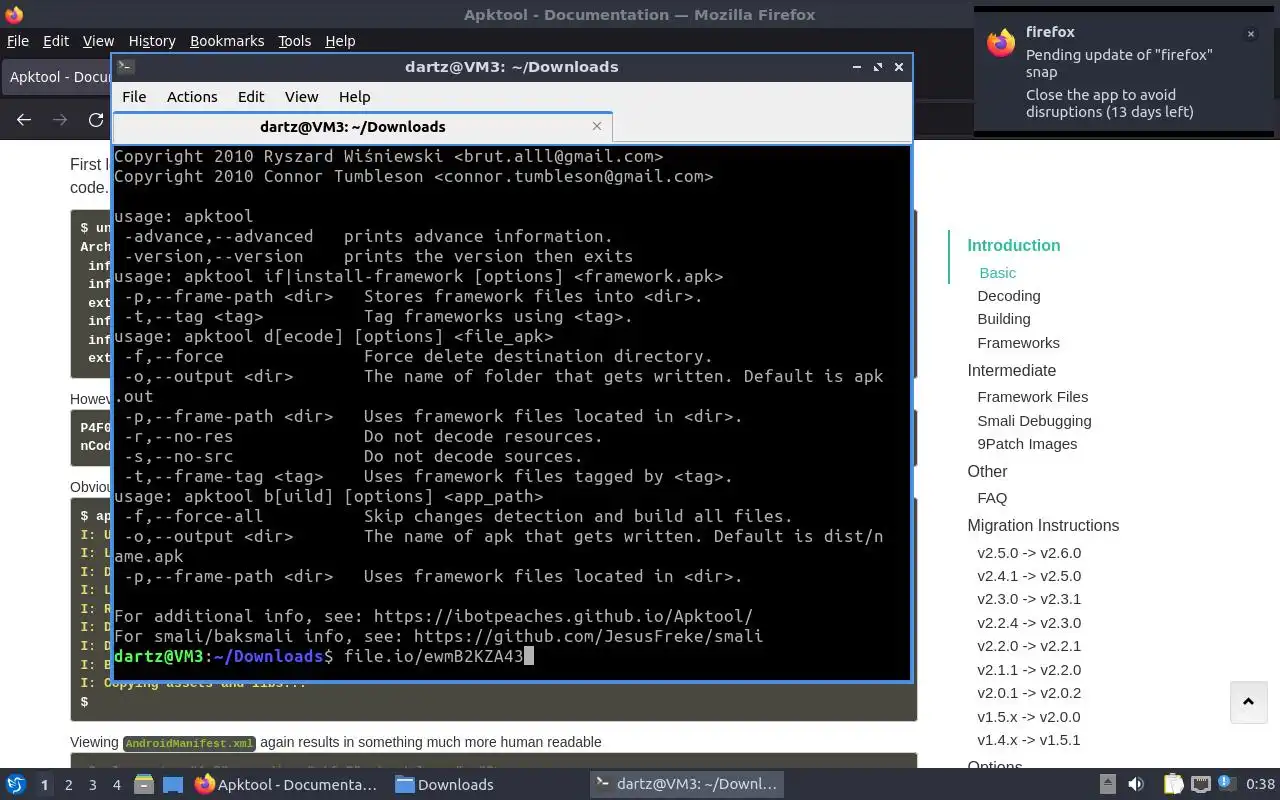
Task: Open v1.4.x -> v1.5.1 migration link
Action: click(1029, 740)
